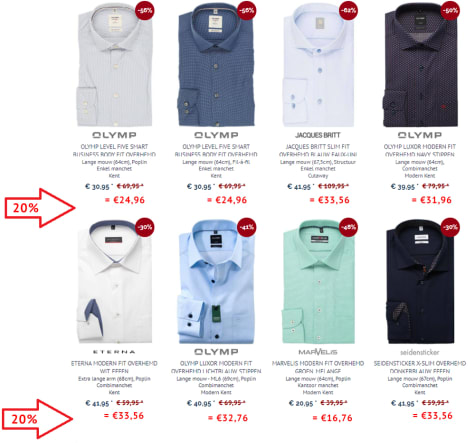Click the Eterna brand logo
475x443 pixels.
(x=114, y=352)
